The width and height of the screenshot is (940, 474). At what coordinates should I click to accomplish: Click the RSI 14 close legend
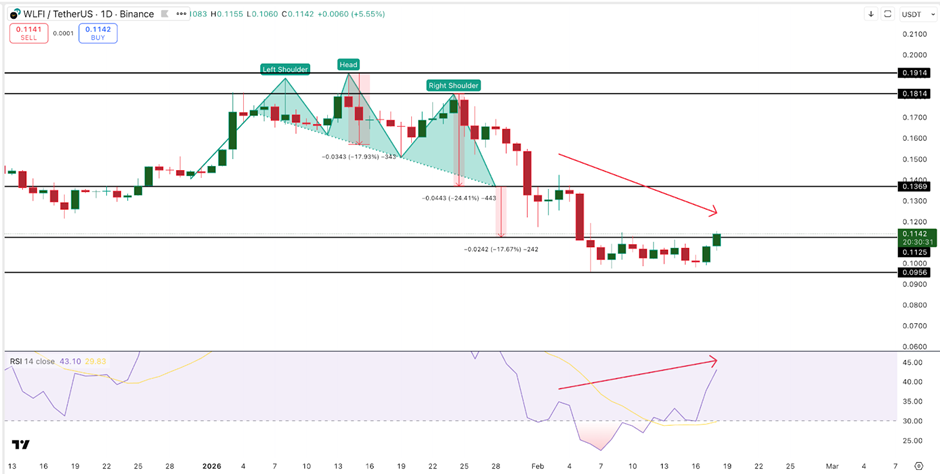[32, 361]
